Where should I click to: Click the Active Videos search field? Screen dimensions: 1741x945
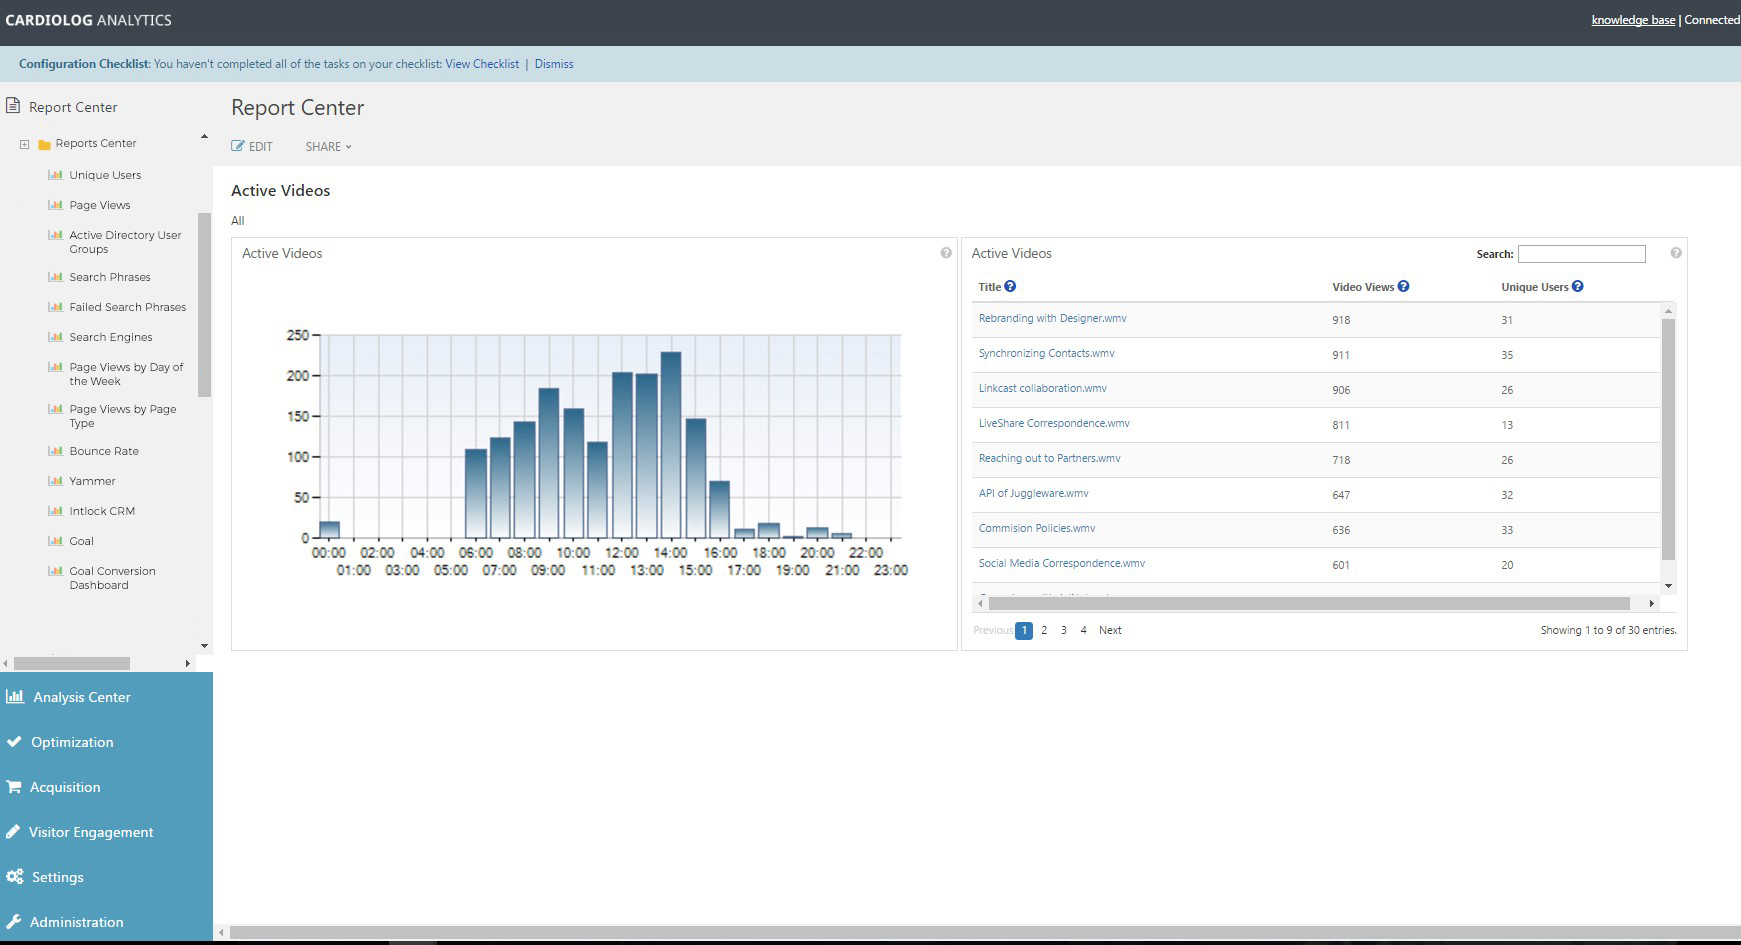pos(1581,254)
